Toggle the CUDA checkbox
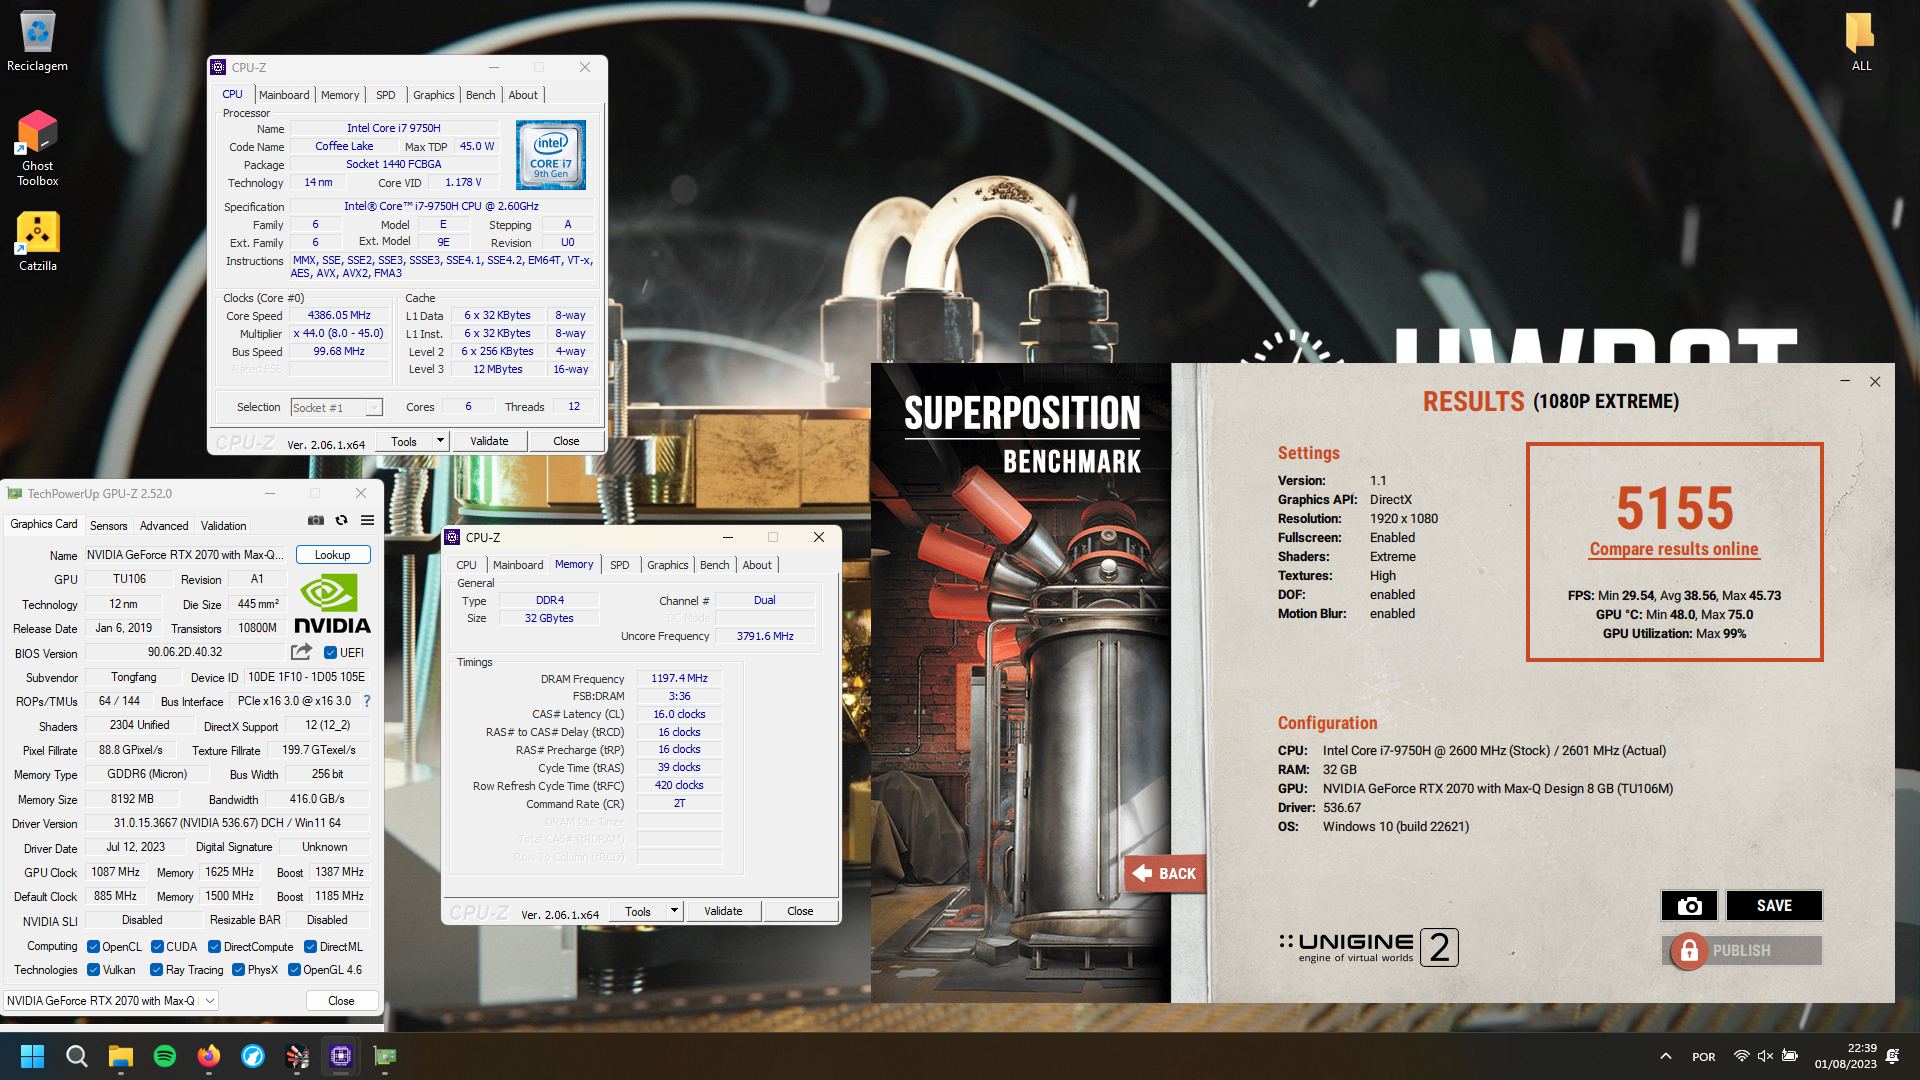Viewport: 1920px width, 1080px height. click(157, 947)
